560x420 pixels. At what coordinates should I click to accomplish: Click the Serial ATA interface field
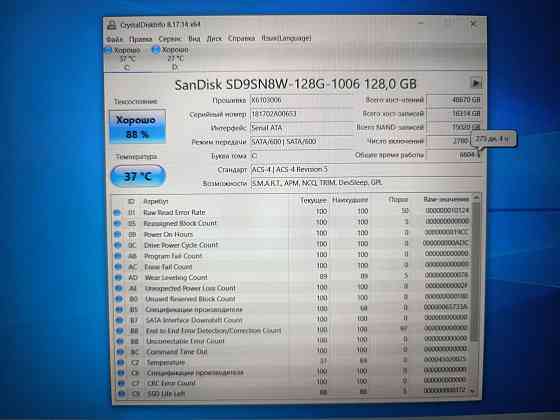click(301, 128)
